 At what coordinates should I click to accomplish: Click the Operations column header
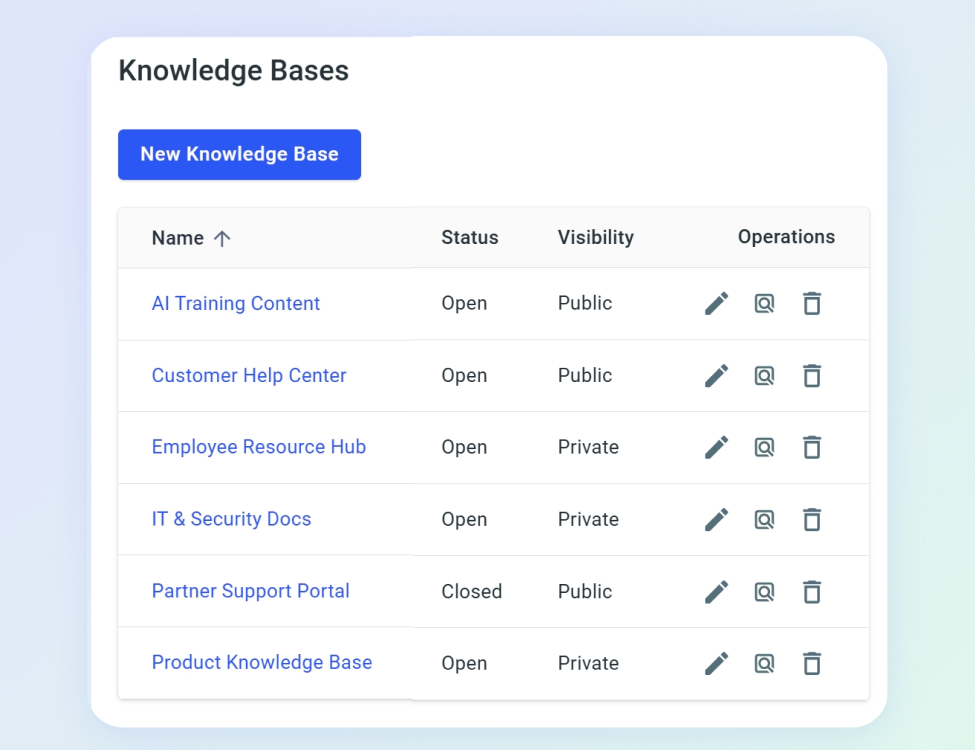[787, 237]
